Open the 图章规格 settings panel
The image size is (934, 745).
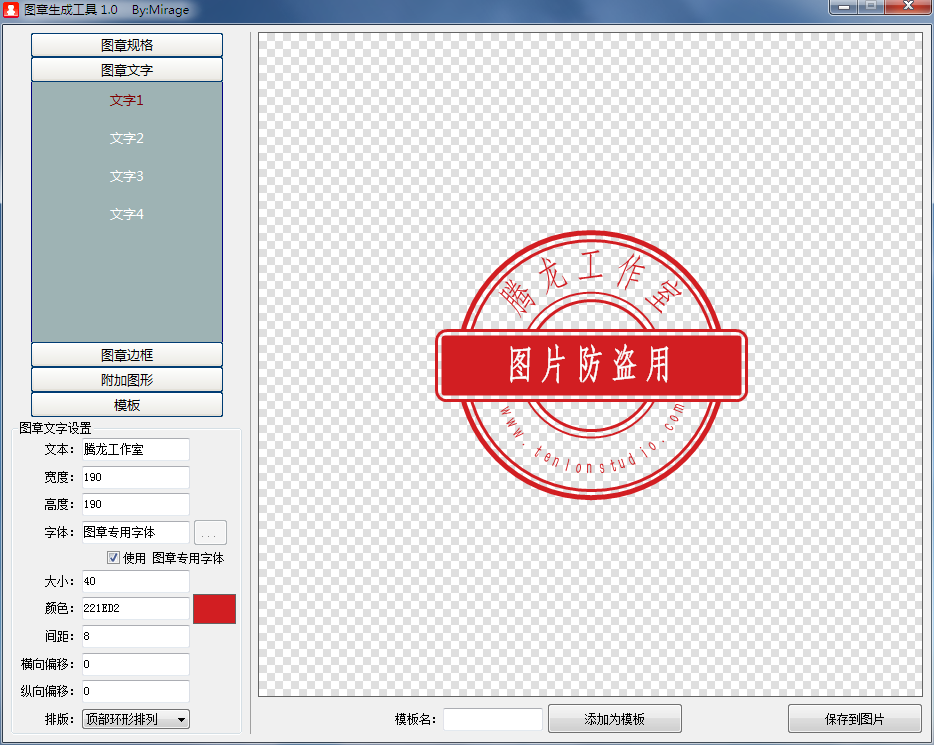click(x=126, y=44)
